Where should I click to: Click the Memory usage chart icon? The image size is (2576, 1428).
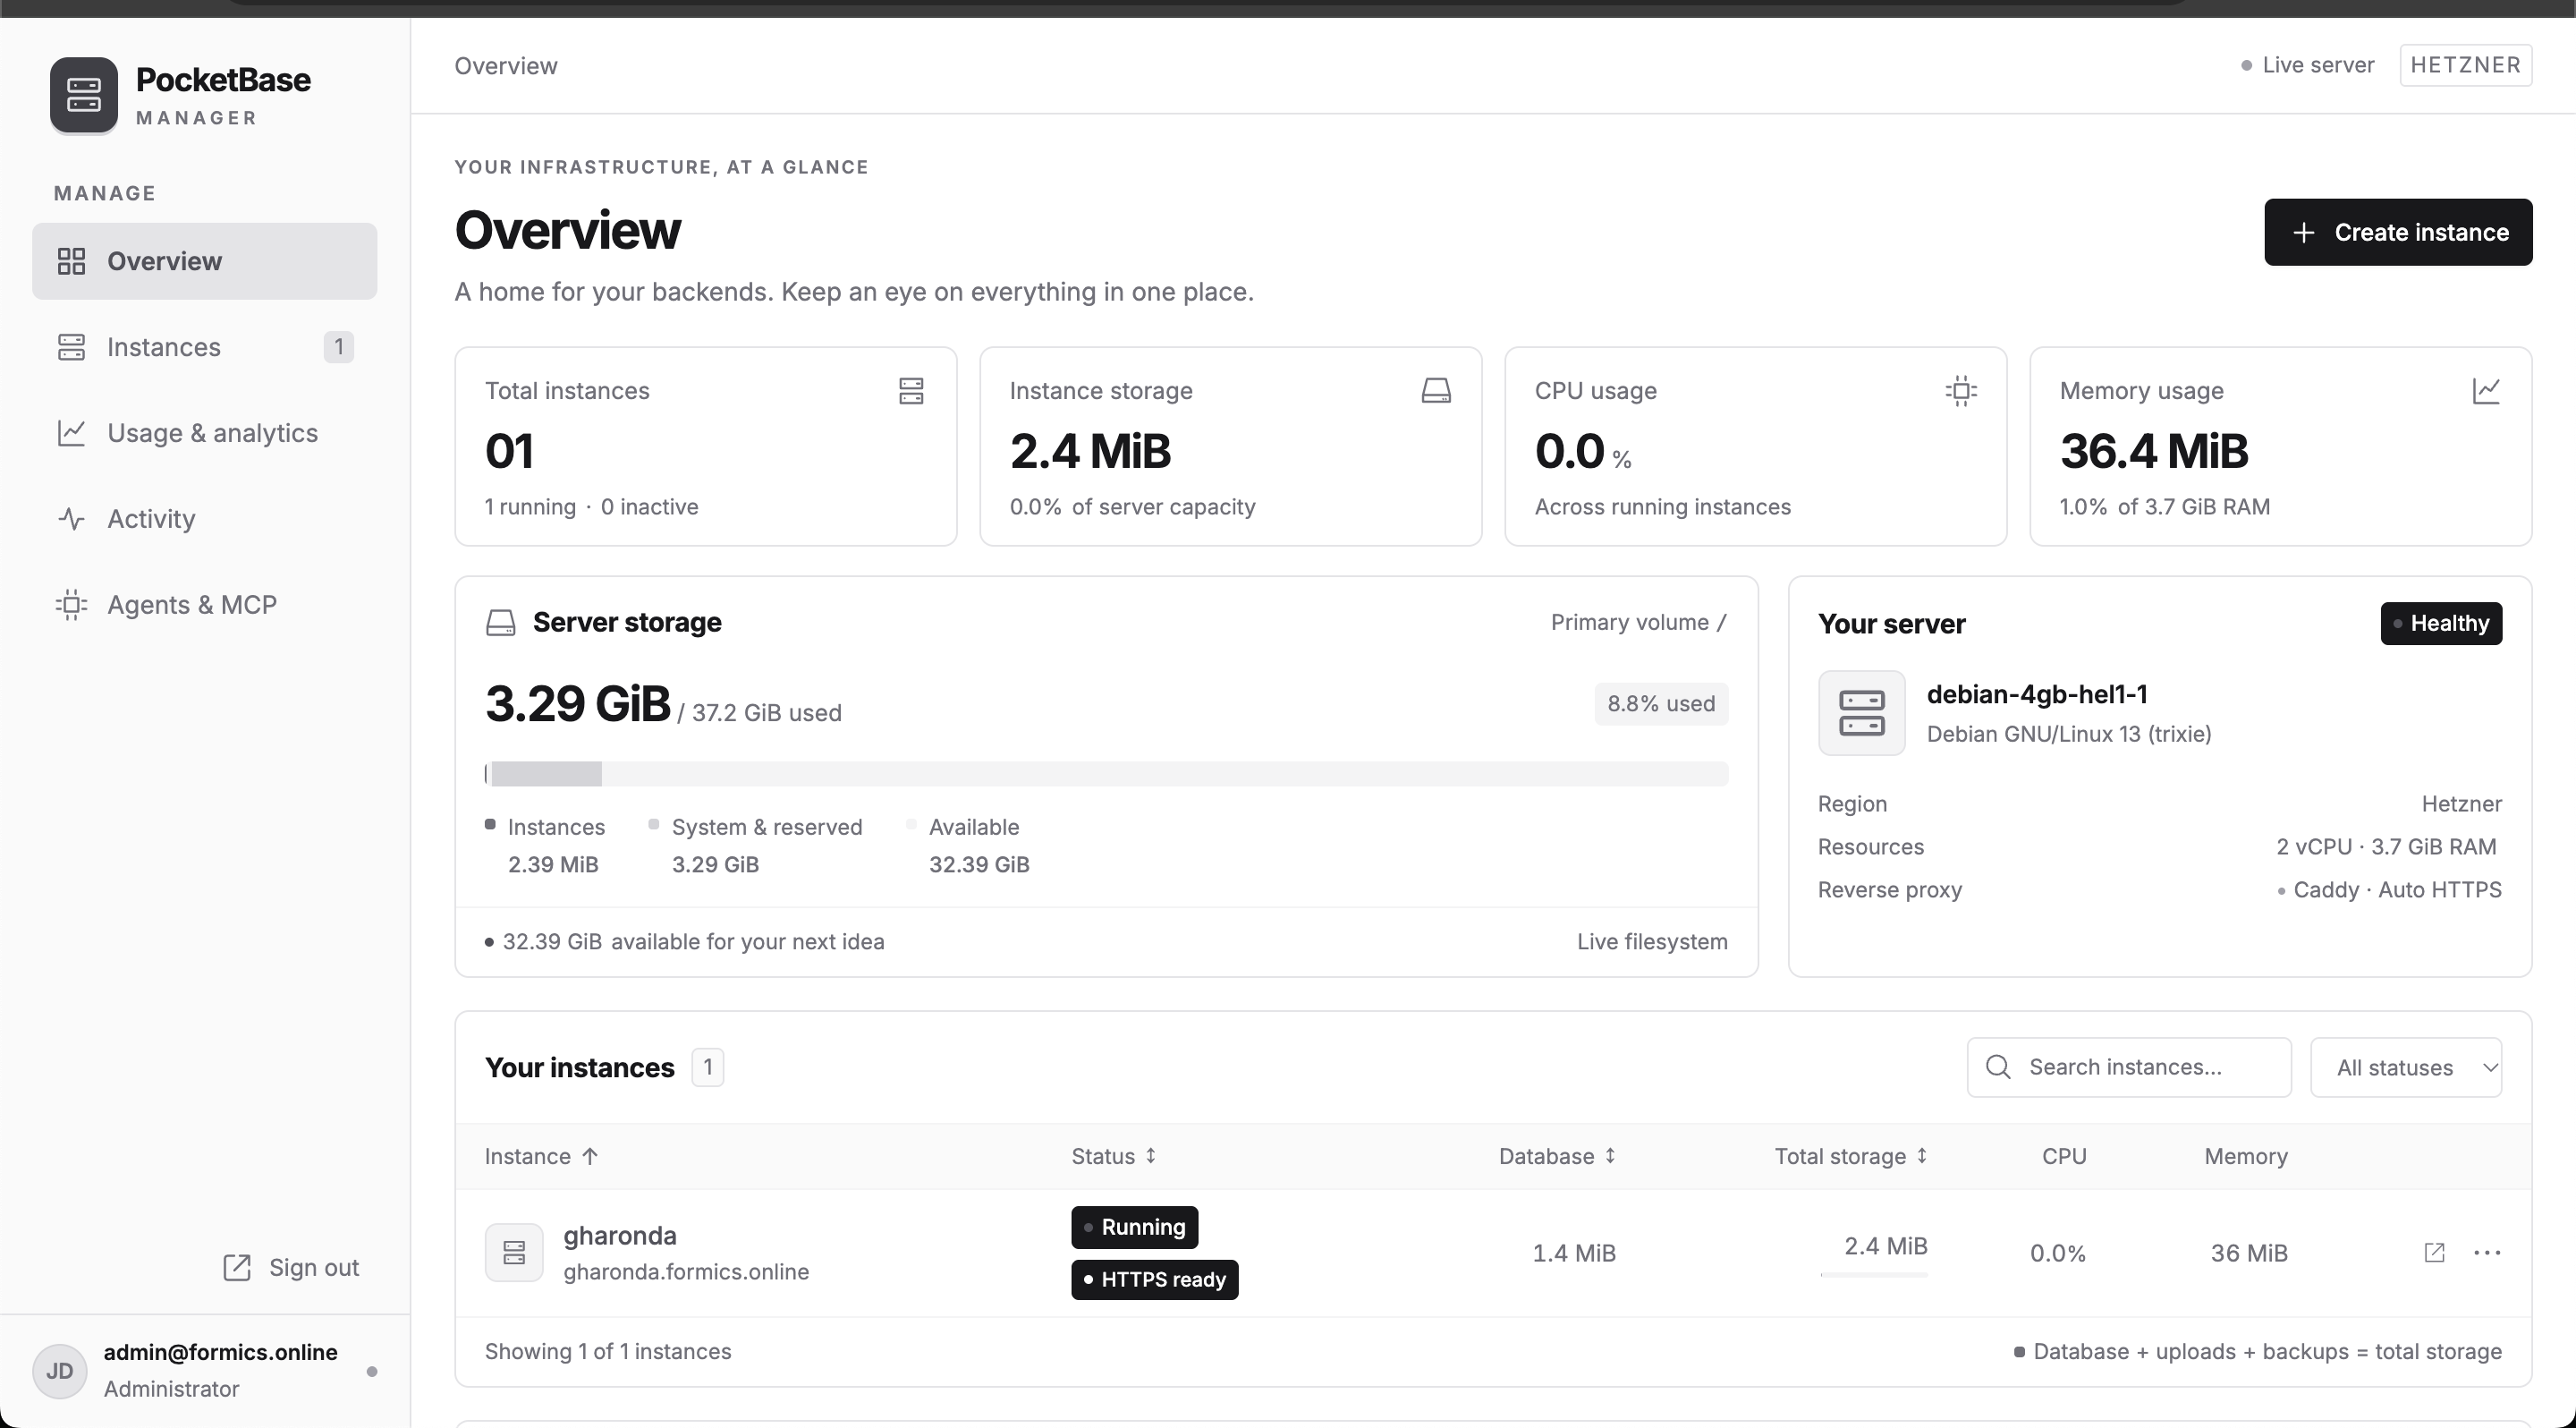click(2486, 391)
